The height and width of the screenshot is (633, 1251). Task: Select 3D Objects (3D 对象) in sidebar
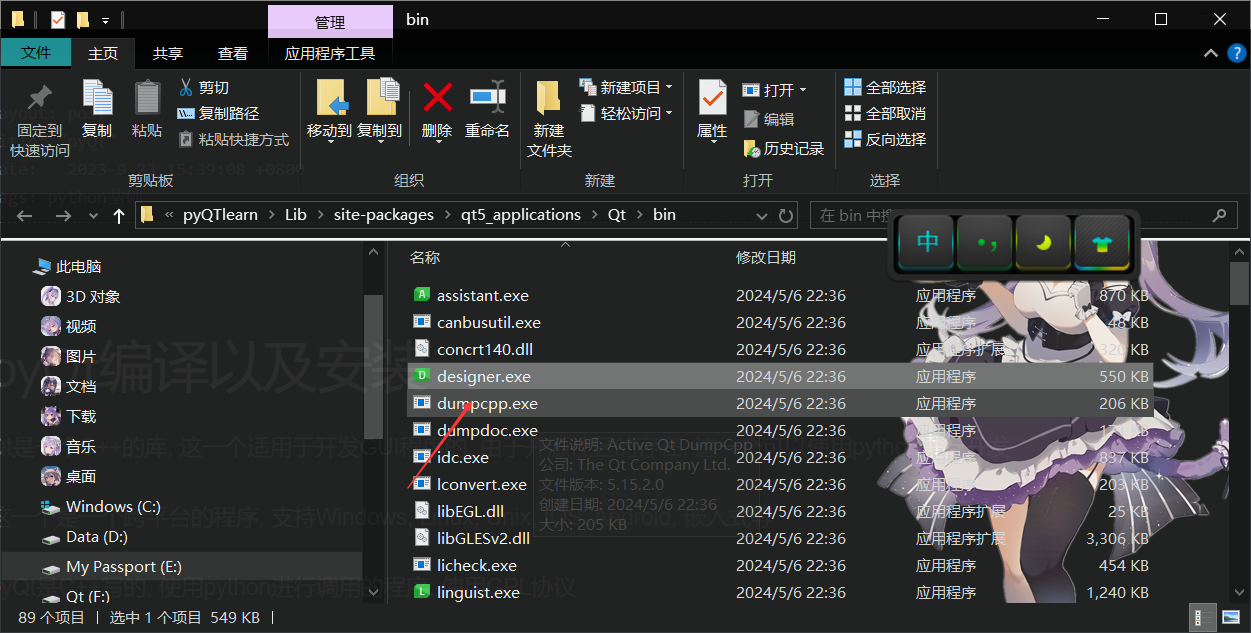(93, 296)
